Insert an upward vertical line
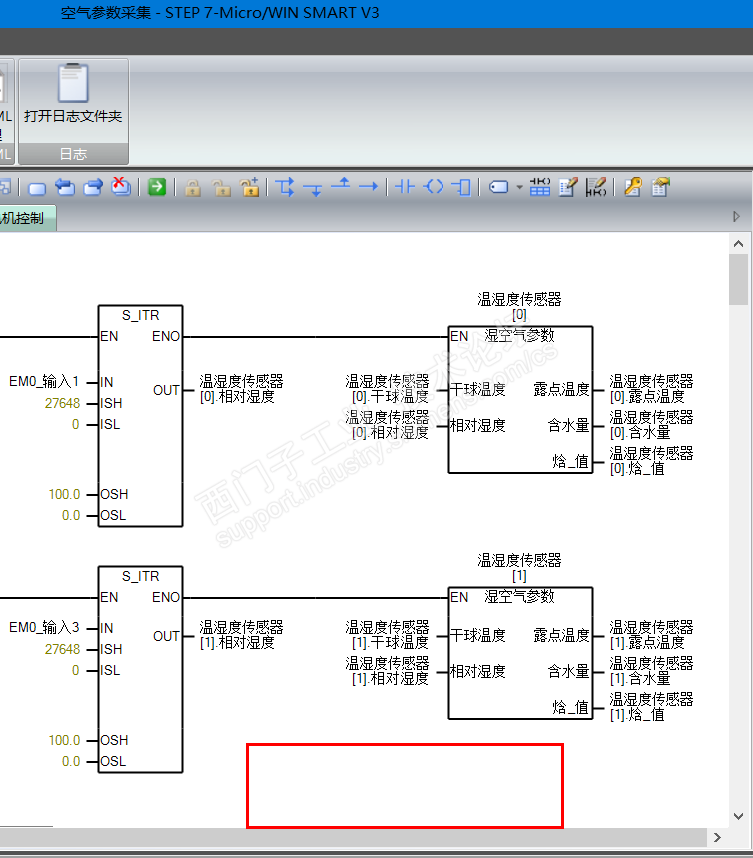The width and height of the screenshot is (753, 858). pos(340,184)
